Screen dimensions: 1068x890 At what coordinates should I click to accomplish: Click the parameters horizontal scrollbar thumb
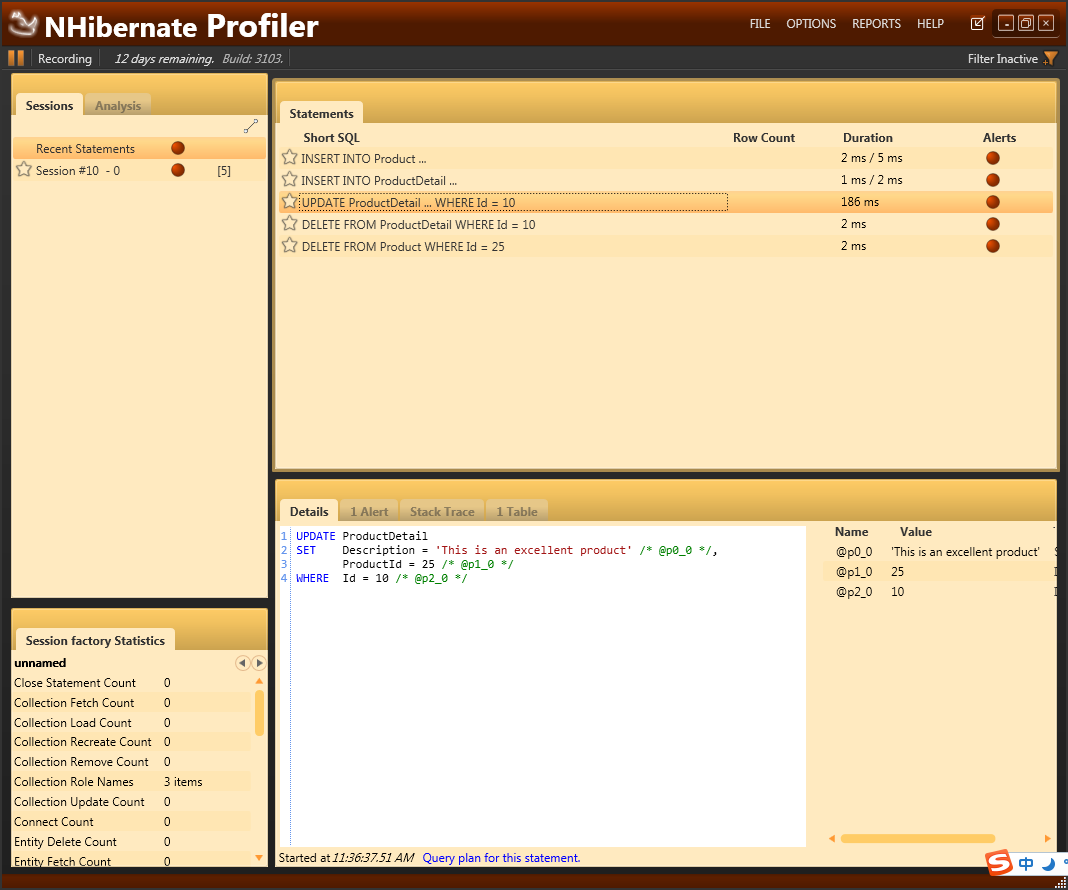[x=917, y=838]
